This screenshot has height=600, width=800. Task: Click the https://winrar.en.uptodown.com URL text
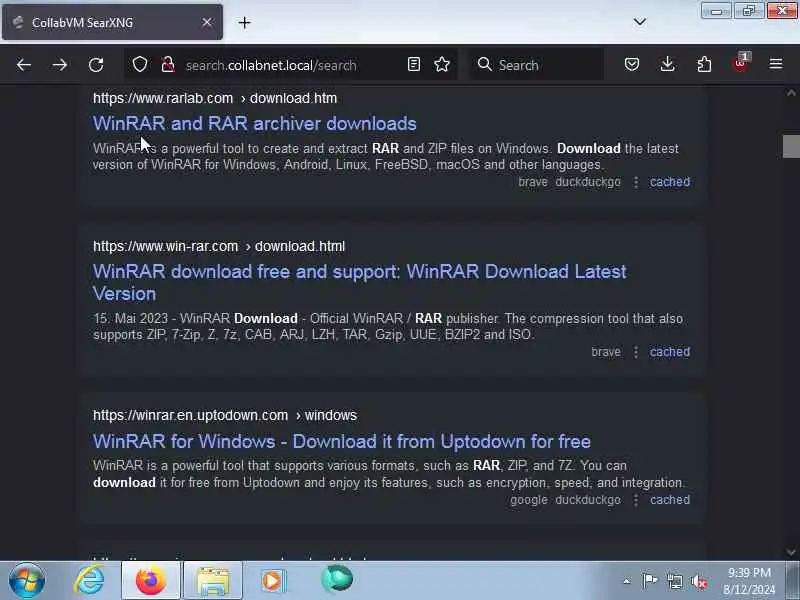pos(190,415)
